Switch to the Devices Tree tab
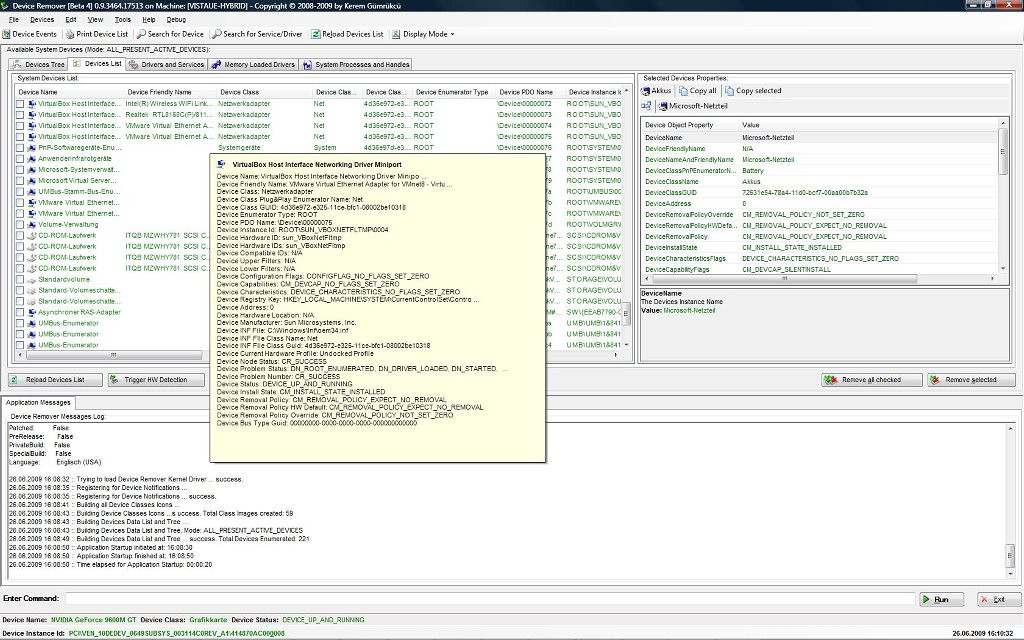 point(39,65)
